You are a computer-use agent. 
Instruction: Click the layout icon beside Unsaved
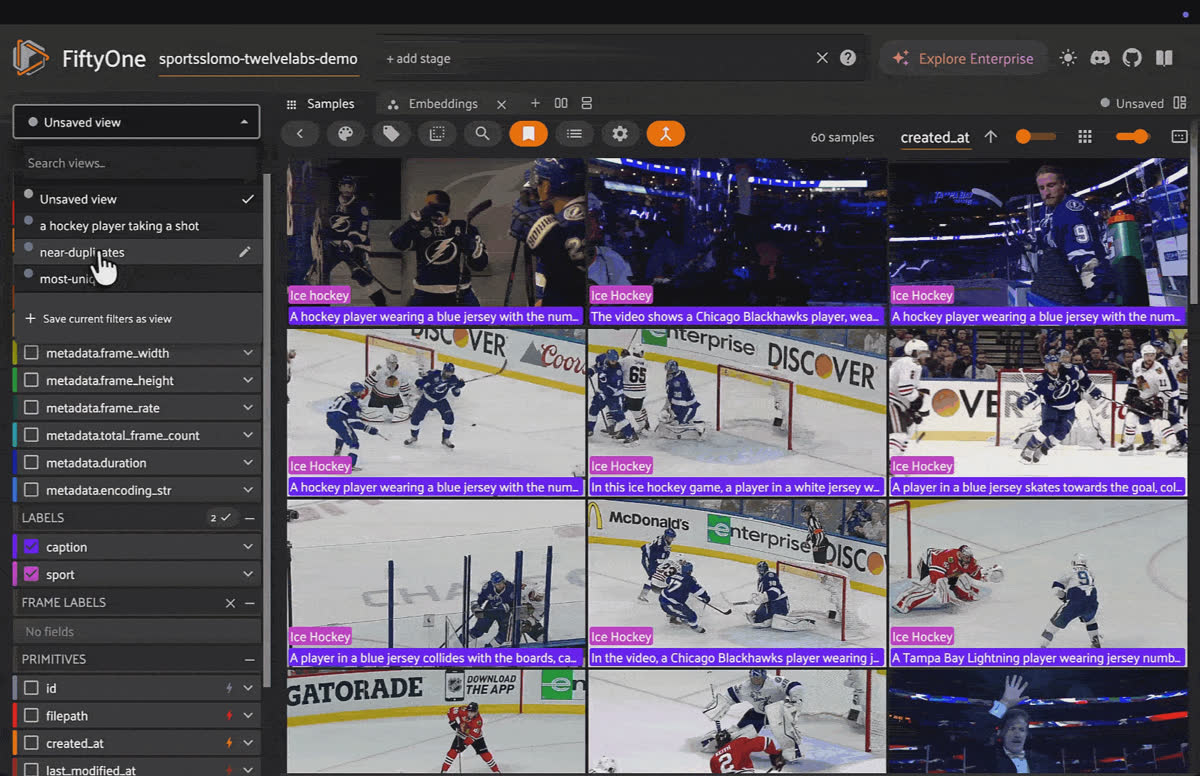pyautogui.click(x=1180, y=103)
